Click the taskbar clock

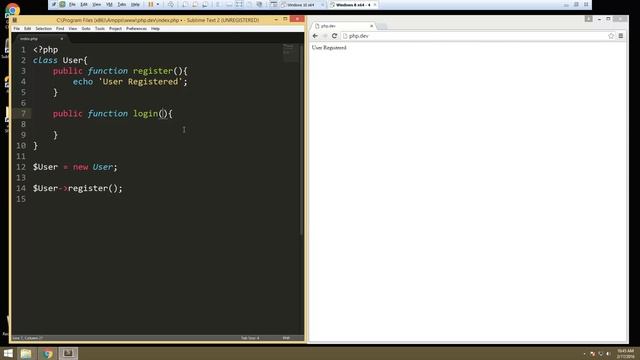pyautogui.click(x=625, y=353)
